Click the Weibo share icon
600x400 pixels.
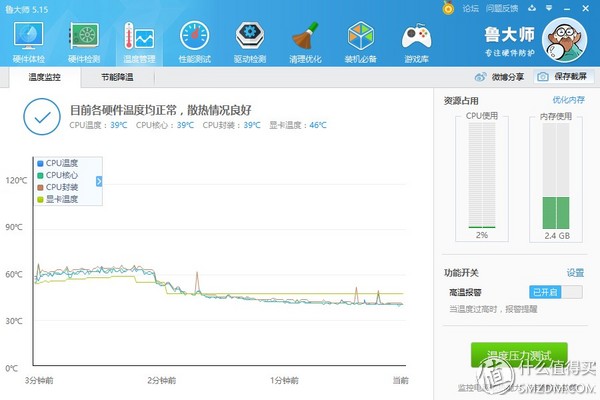(480, 77)
